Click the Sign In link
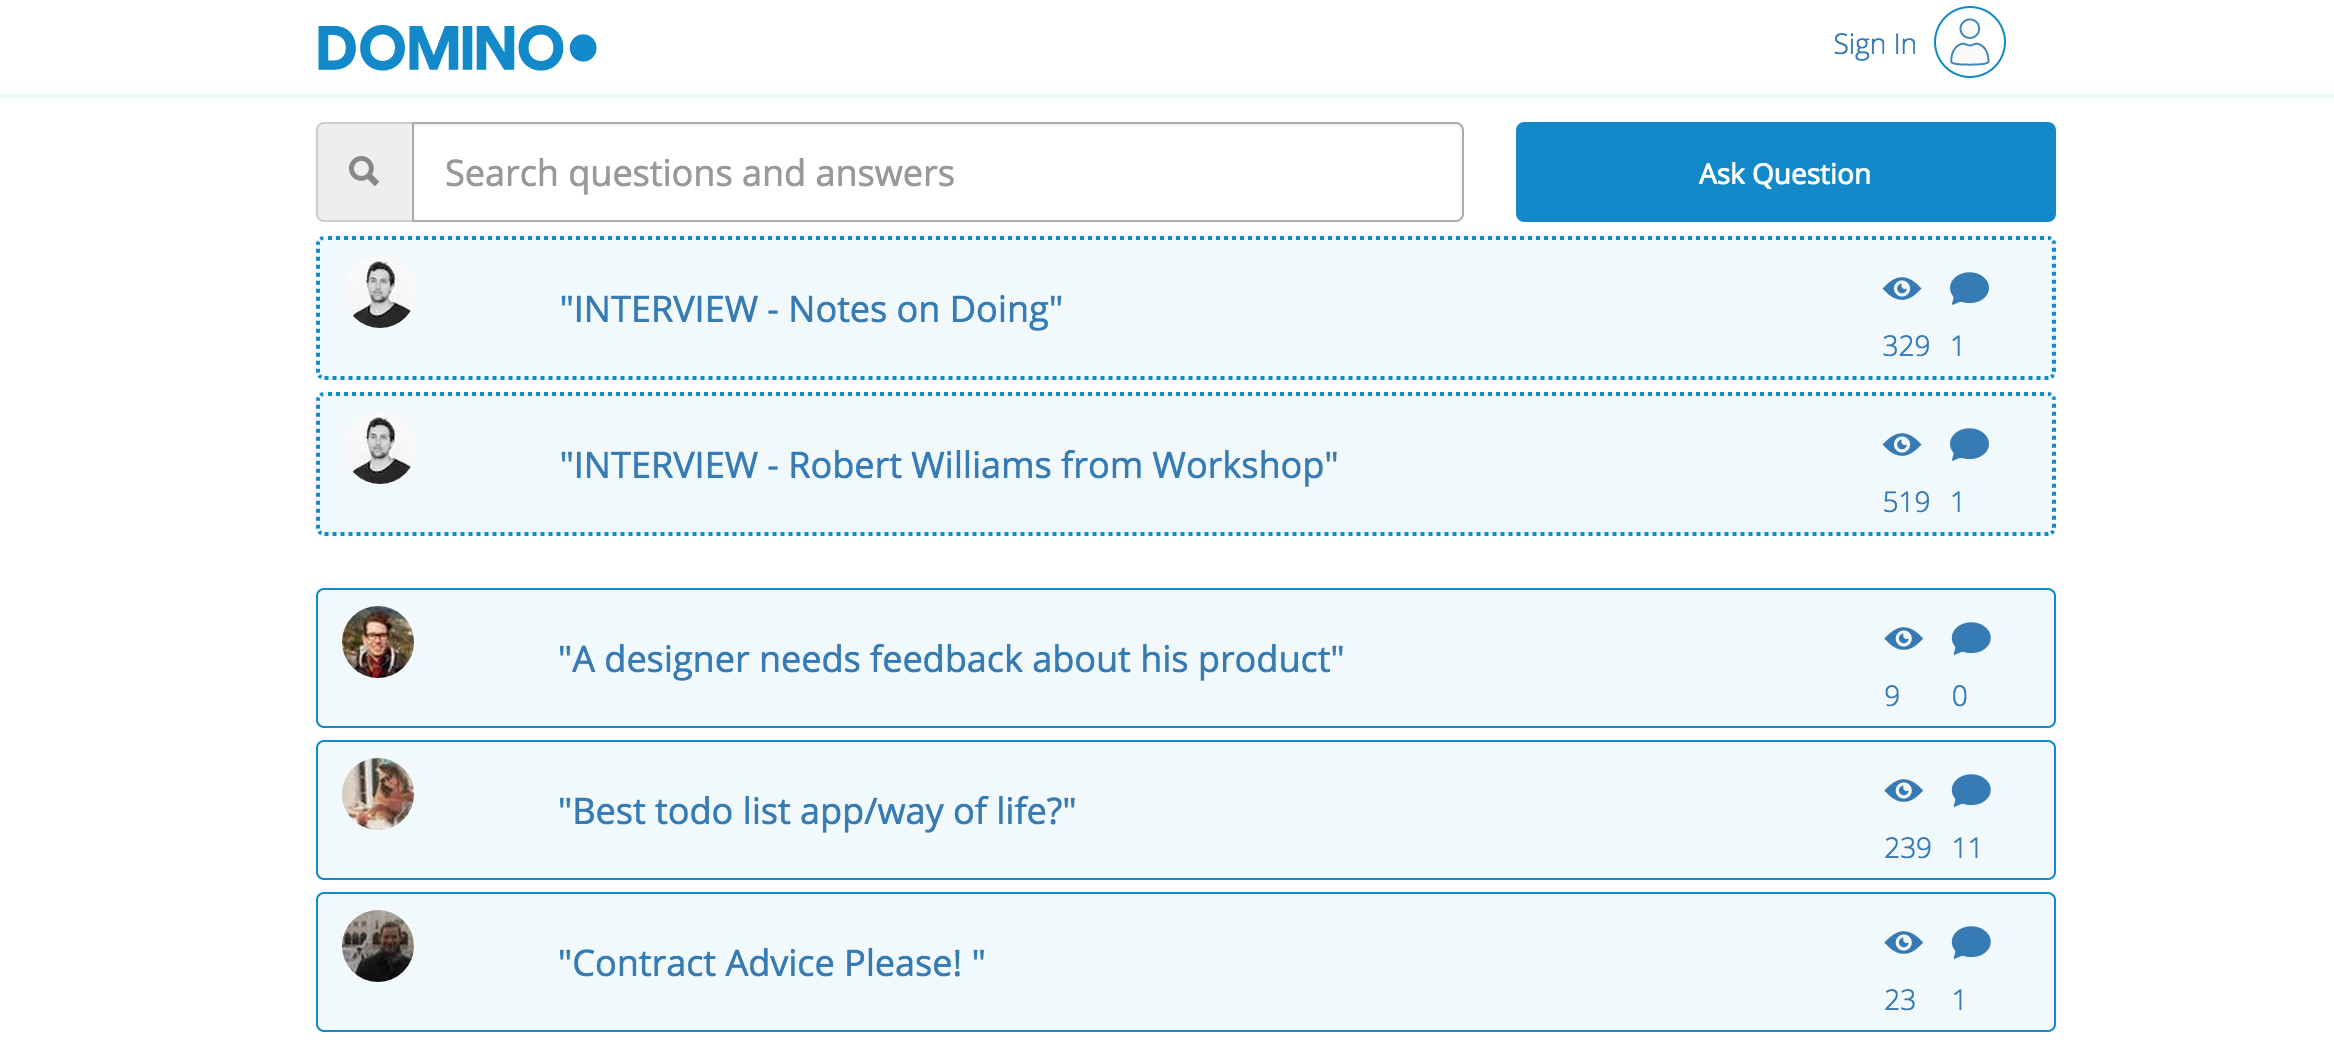This screenshot has height=1042, width=2334. (1873, 45)
